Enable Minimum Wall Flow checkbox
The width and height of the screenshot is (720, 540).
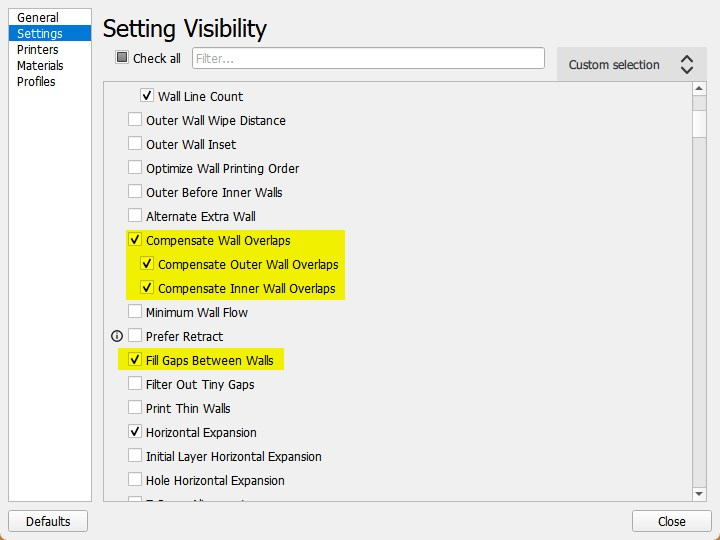click(x=135, y=312)
